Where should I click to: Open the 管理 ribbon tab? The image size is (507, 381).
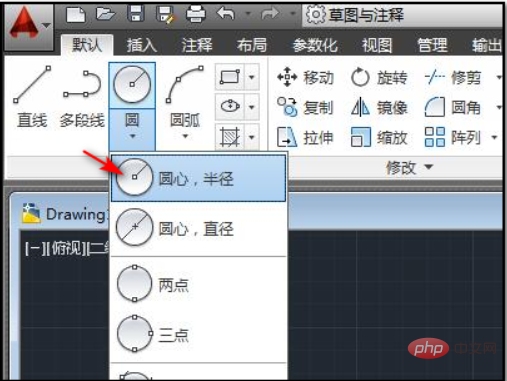[x=432, y=45]
